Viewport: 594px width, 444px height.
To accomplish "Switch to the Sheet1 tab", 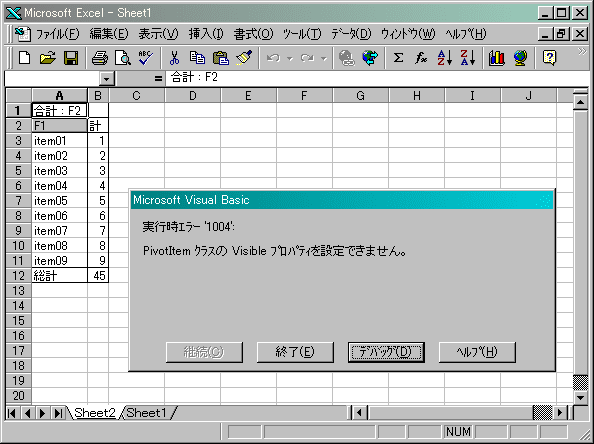I will click(x=146, y=413).
